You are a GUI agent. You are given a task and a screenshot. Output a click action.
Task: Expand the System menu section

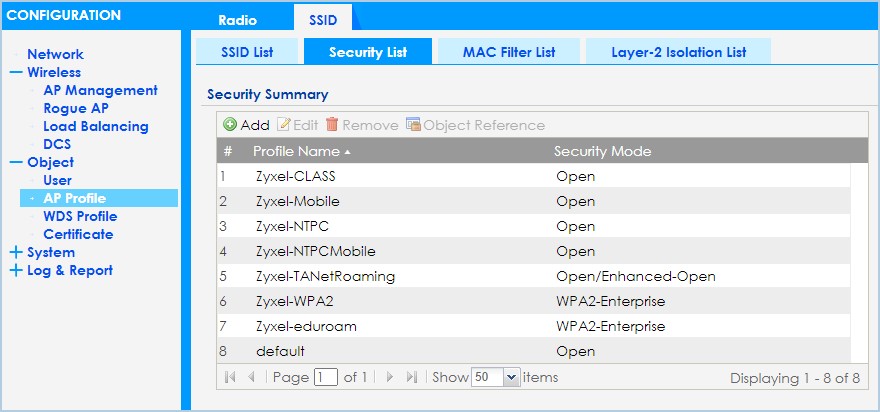pos(16,253)
